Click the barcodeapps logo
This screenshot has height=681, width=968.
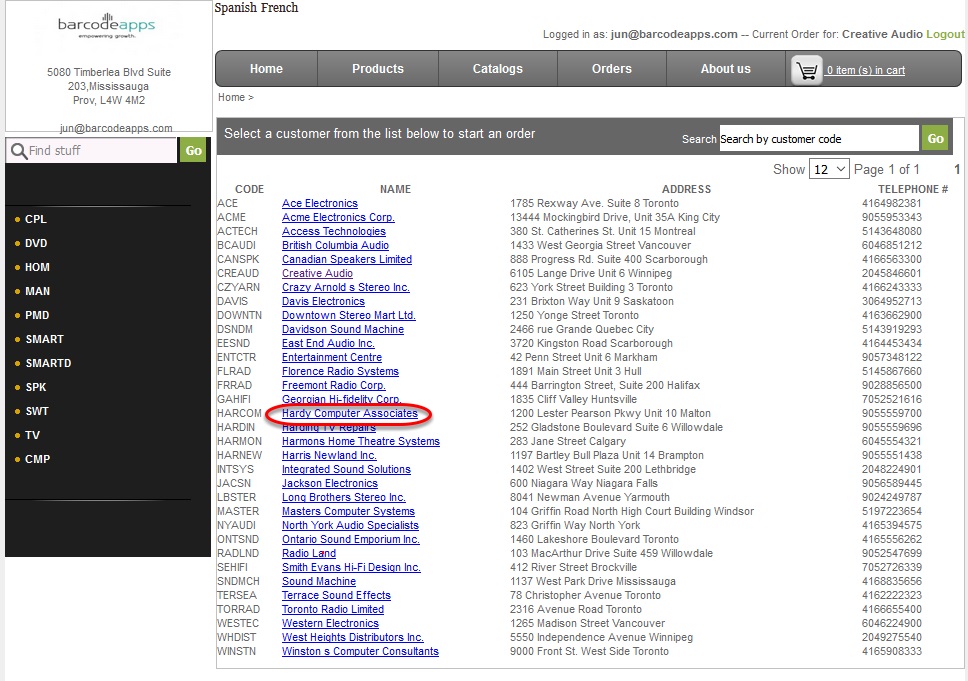[106, 26]
